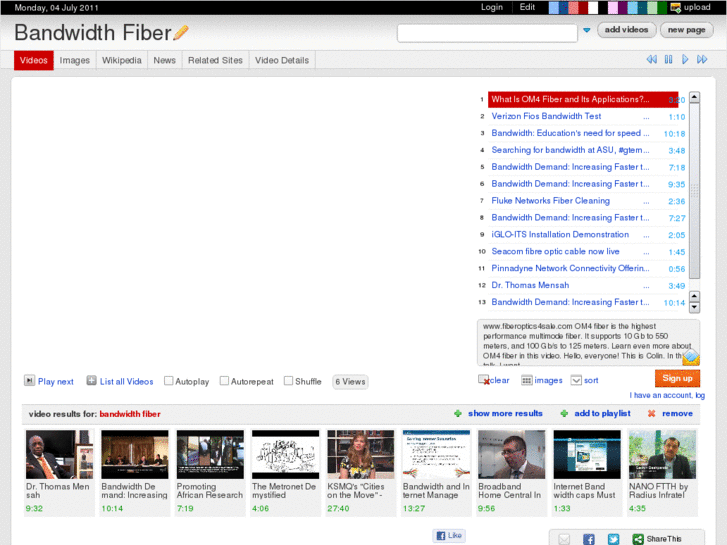Open the Video Details tab
The height and width of the screenshot is (545, 727).
tap(282, 60)
